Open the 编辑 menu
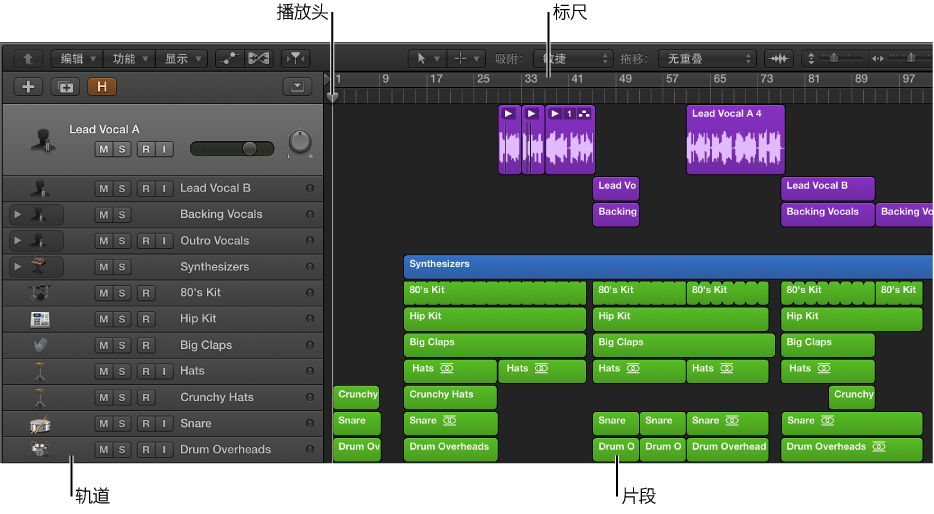This screenshot has width=934, height=514. (x=78, y=59)
